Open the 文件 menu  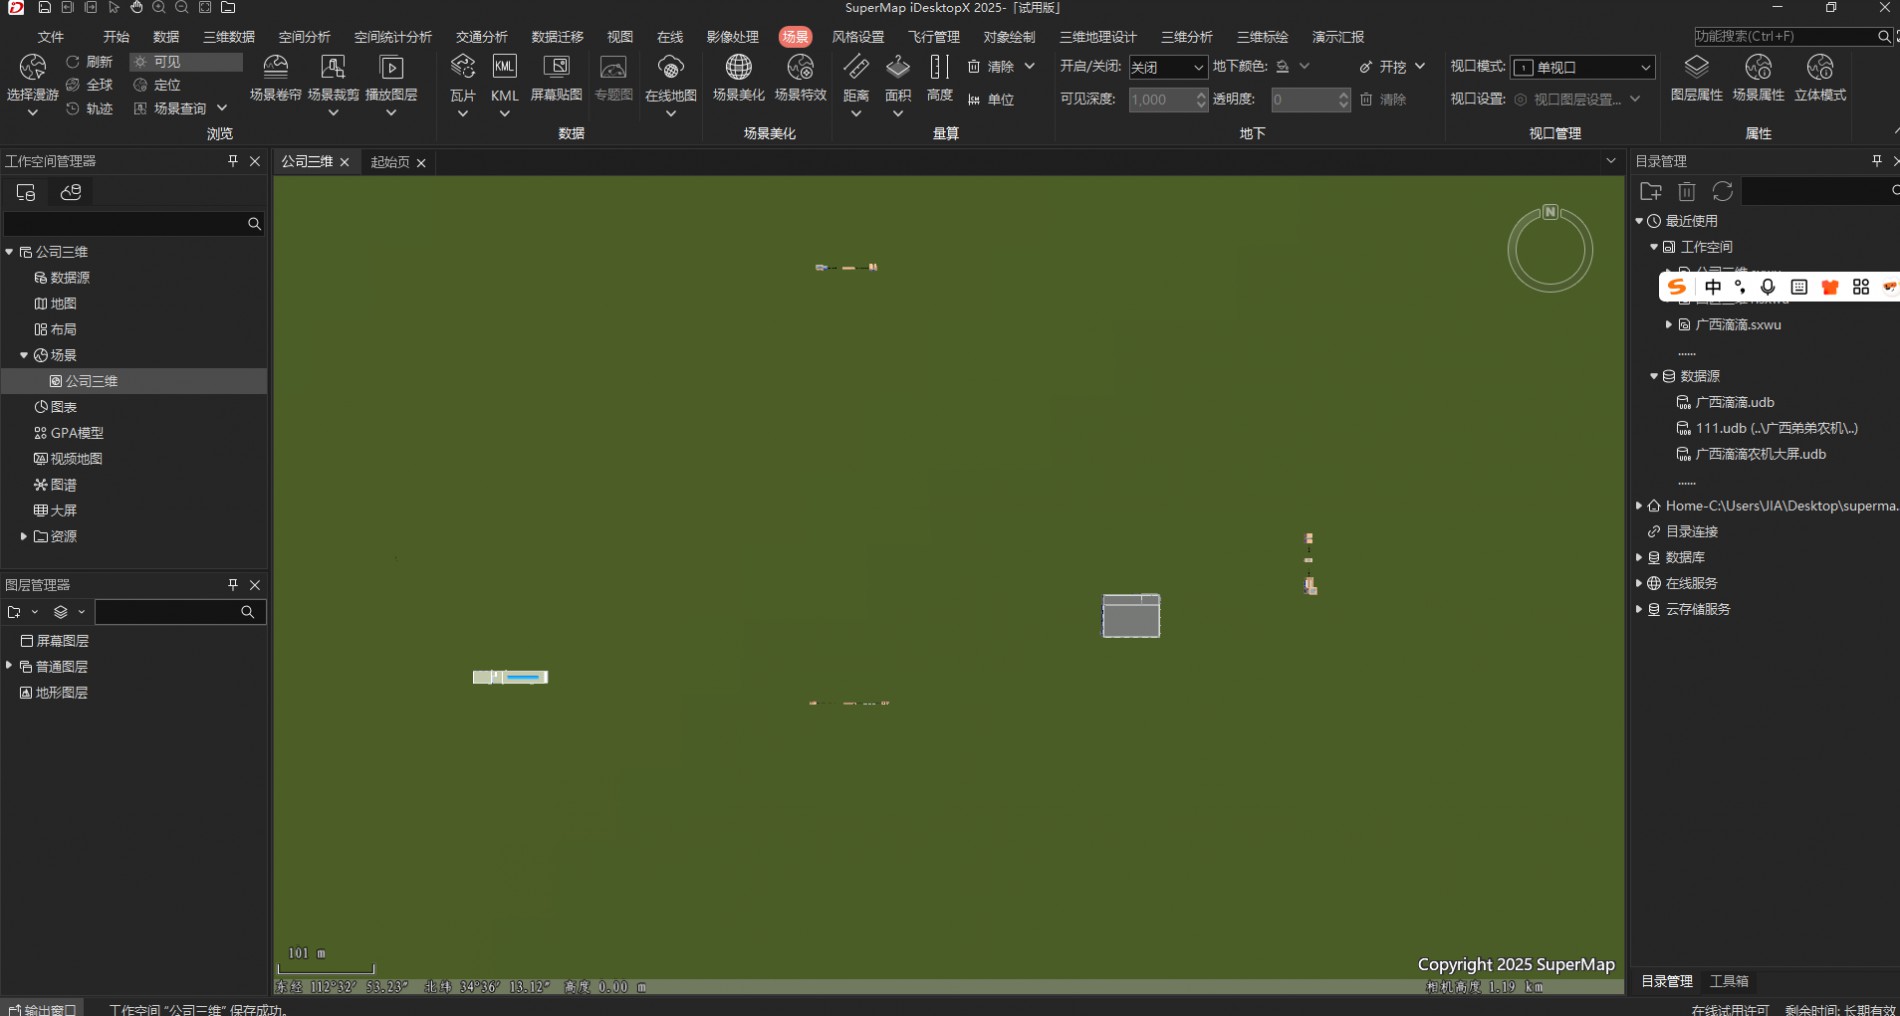coord(50,37)
